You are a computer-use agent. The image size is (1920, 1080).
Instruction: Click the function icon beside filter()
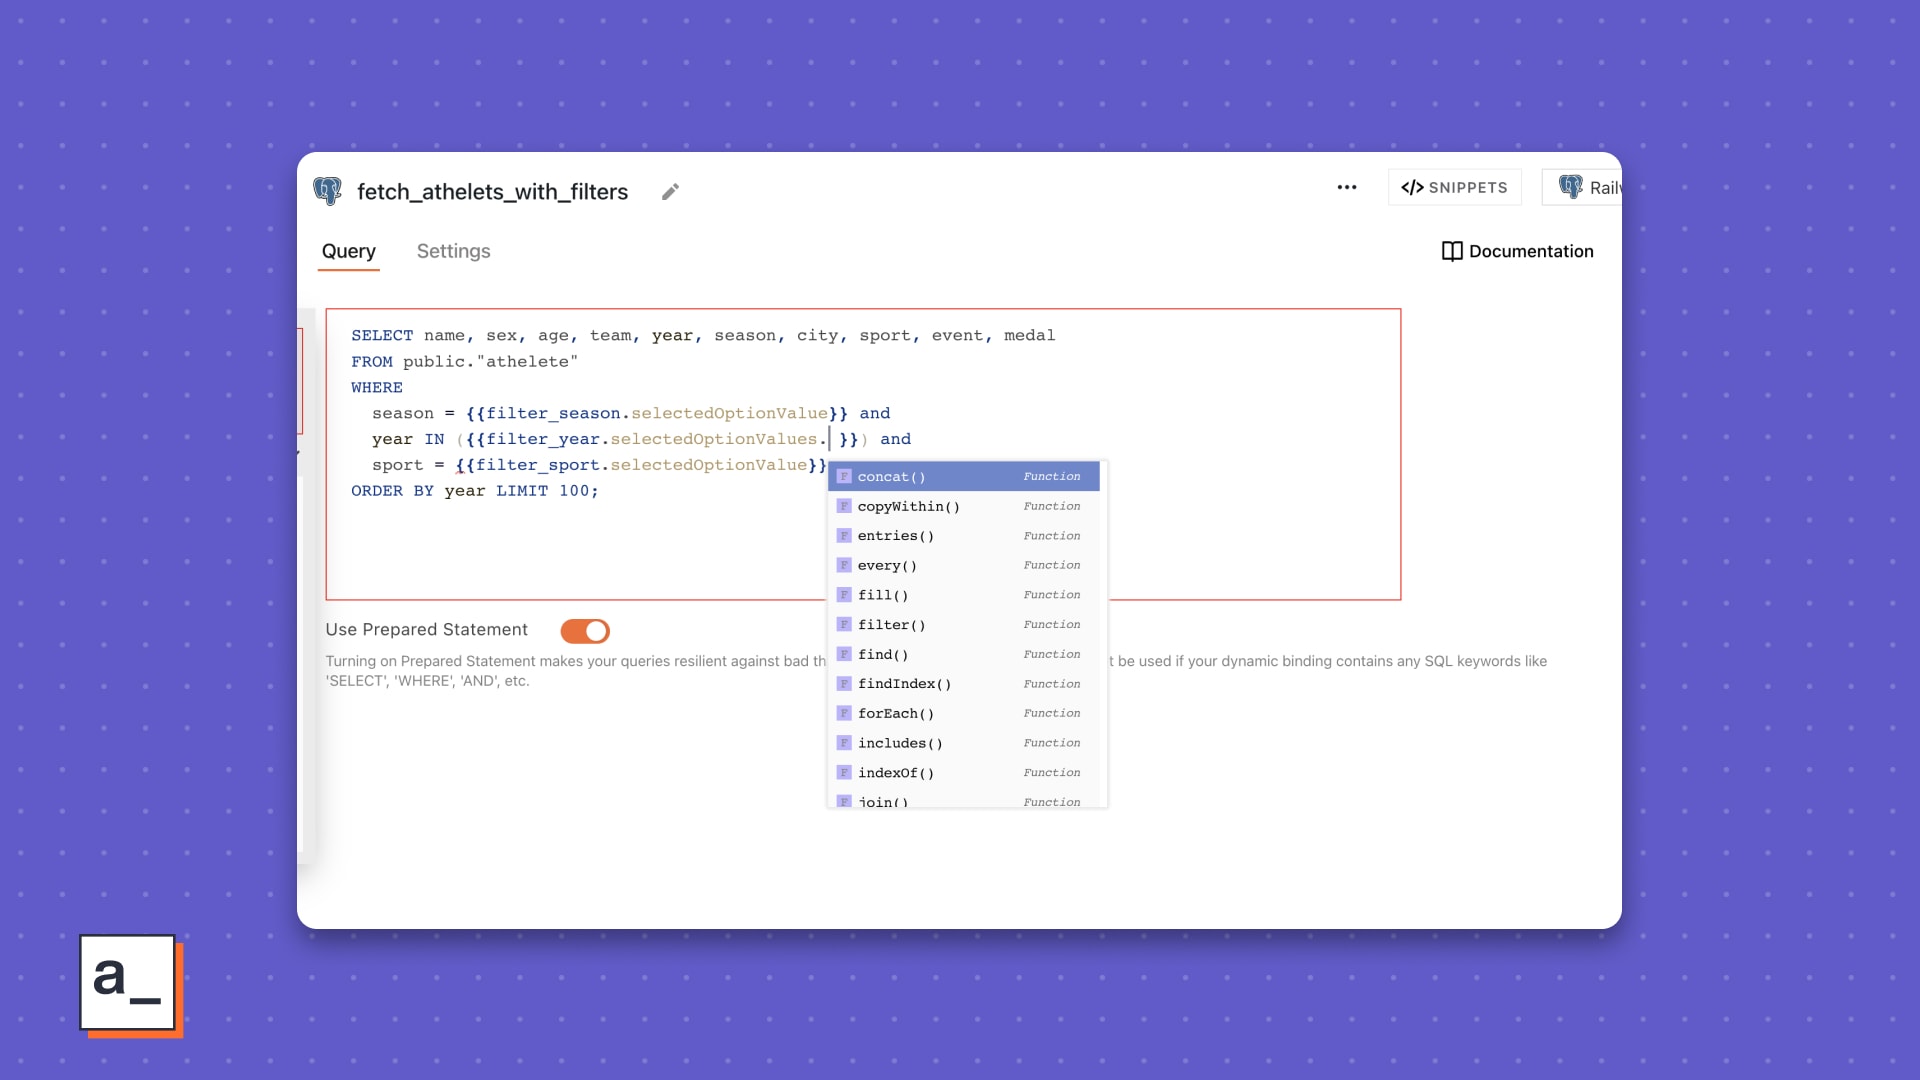click(x=844, y=625)
